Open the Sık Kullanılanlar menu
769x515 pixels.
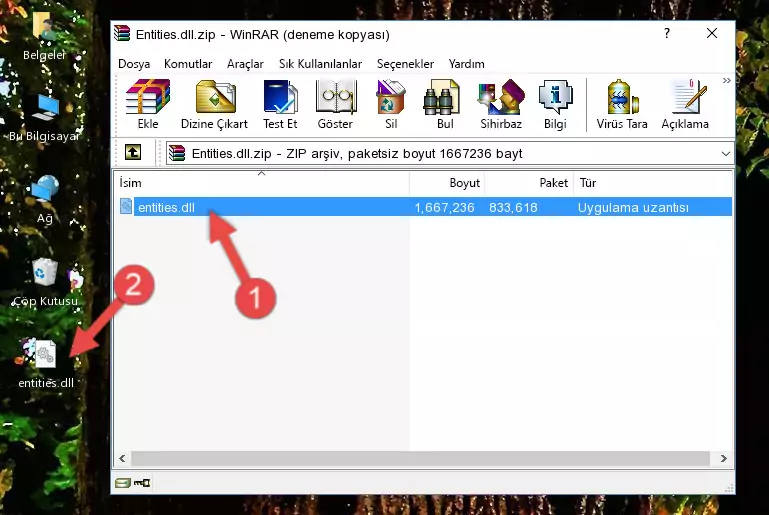(320, 64)
